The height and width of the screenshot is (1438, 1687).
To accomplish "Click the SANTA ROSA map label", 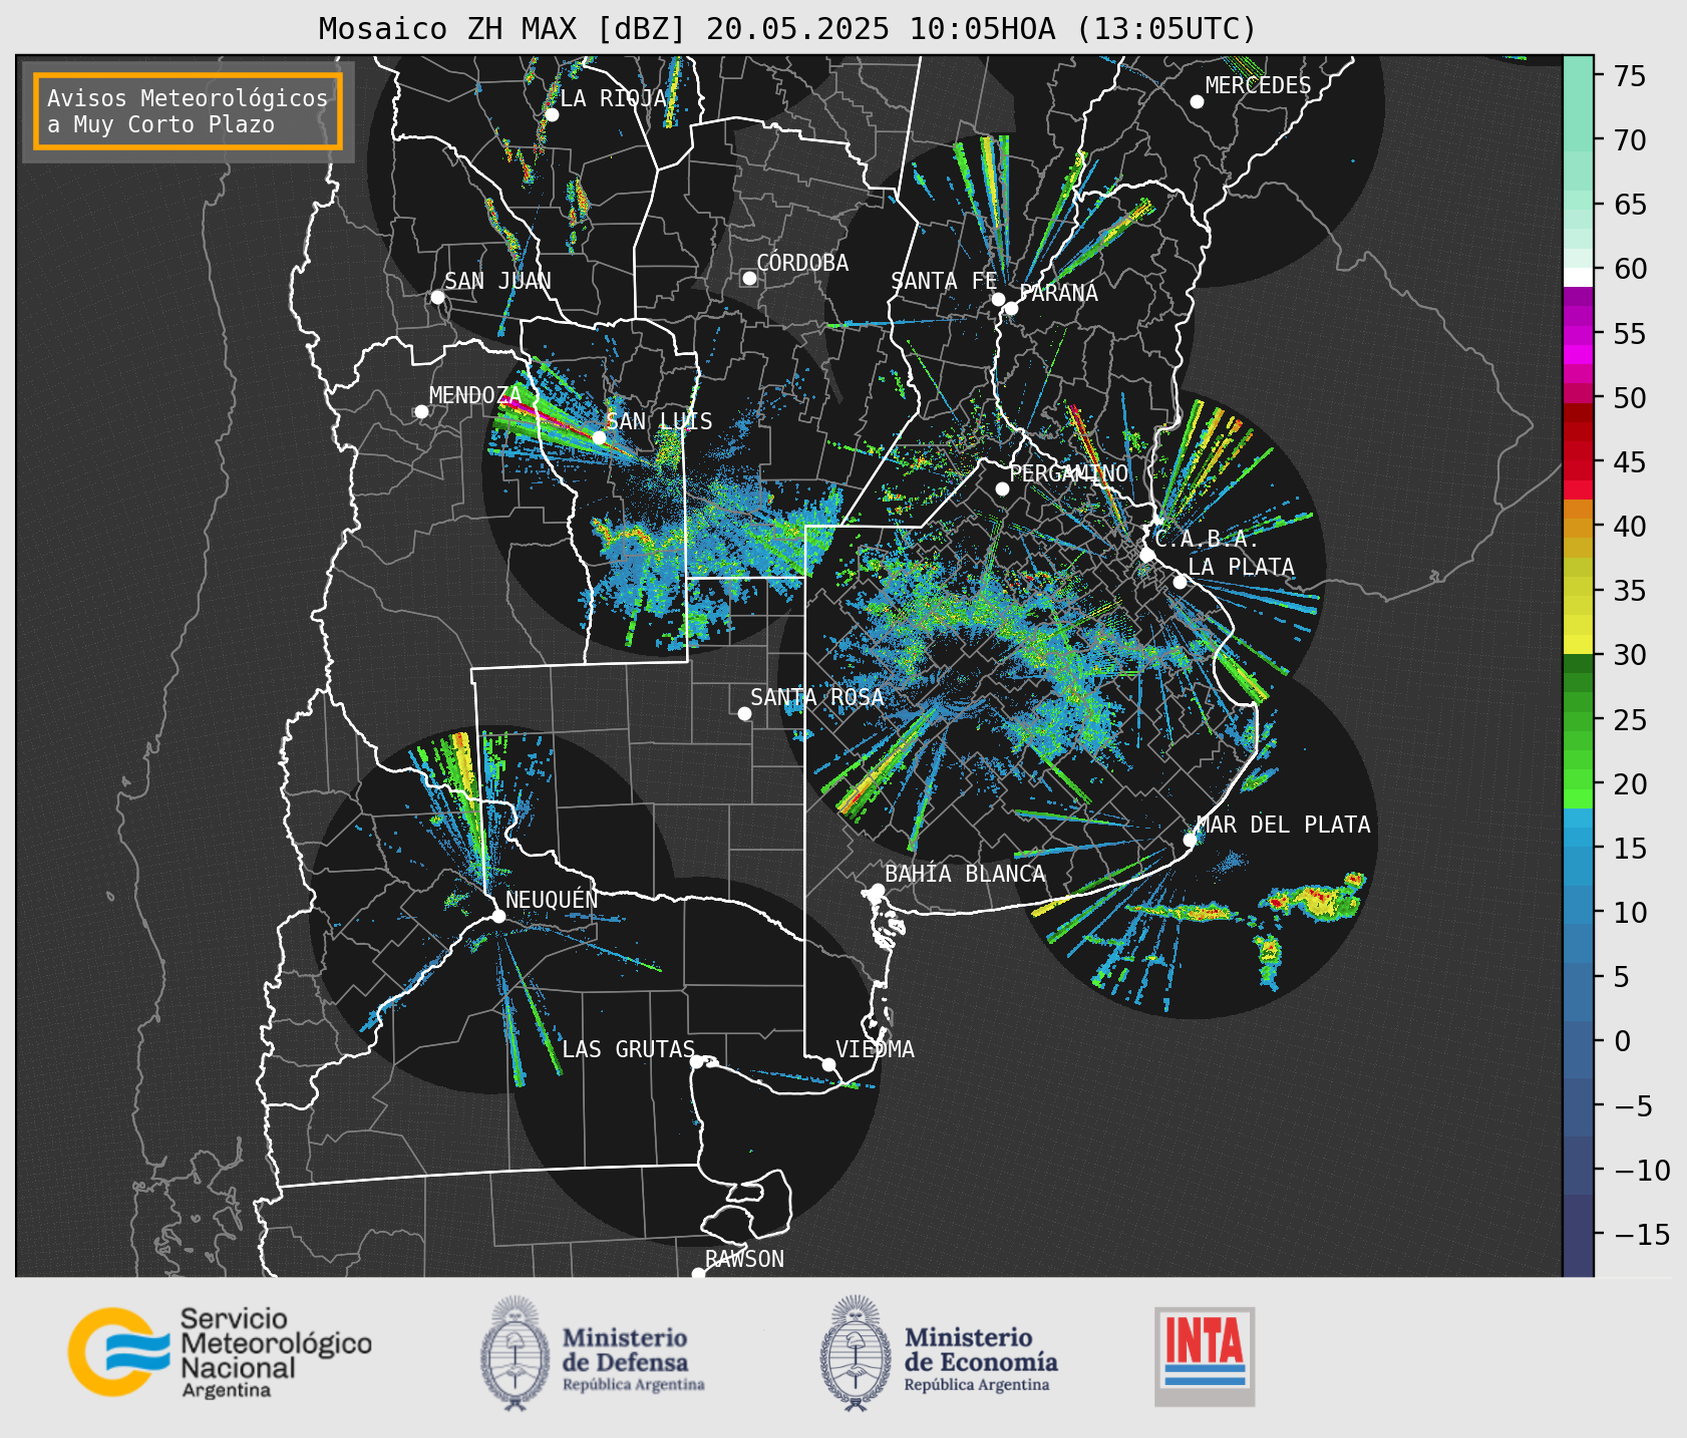I will pyautogui.click(x=817, y=697).
